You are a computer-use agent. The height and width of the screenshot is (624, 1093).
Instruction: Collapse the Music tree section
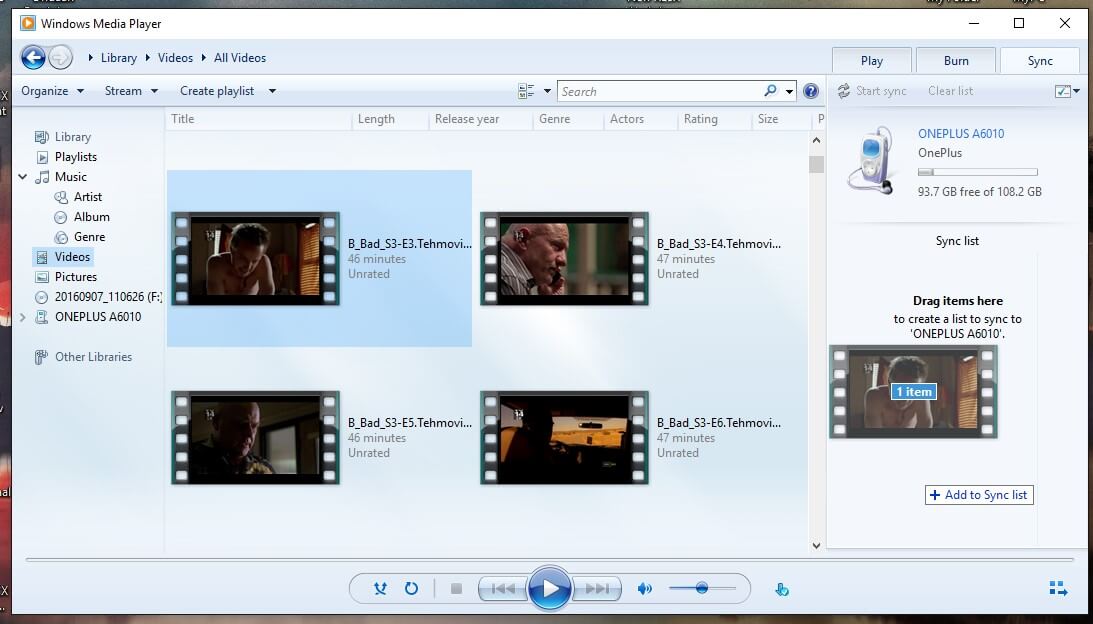pos(22,177)
